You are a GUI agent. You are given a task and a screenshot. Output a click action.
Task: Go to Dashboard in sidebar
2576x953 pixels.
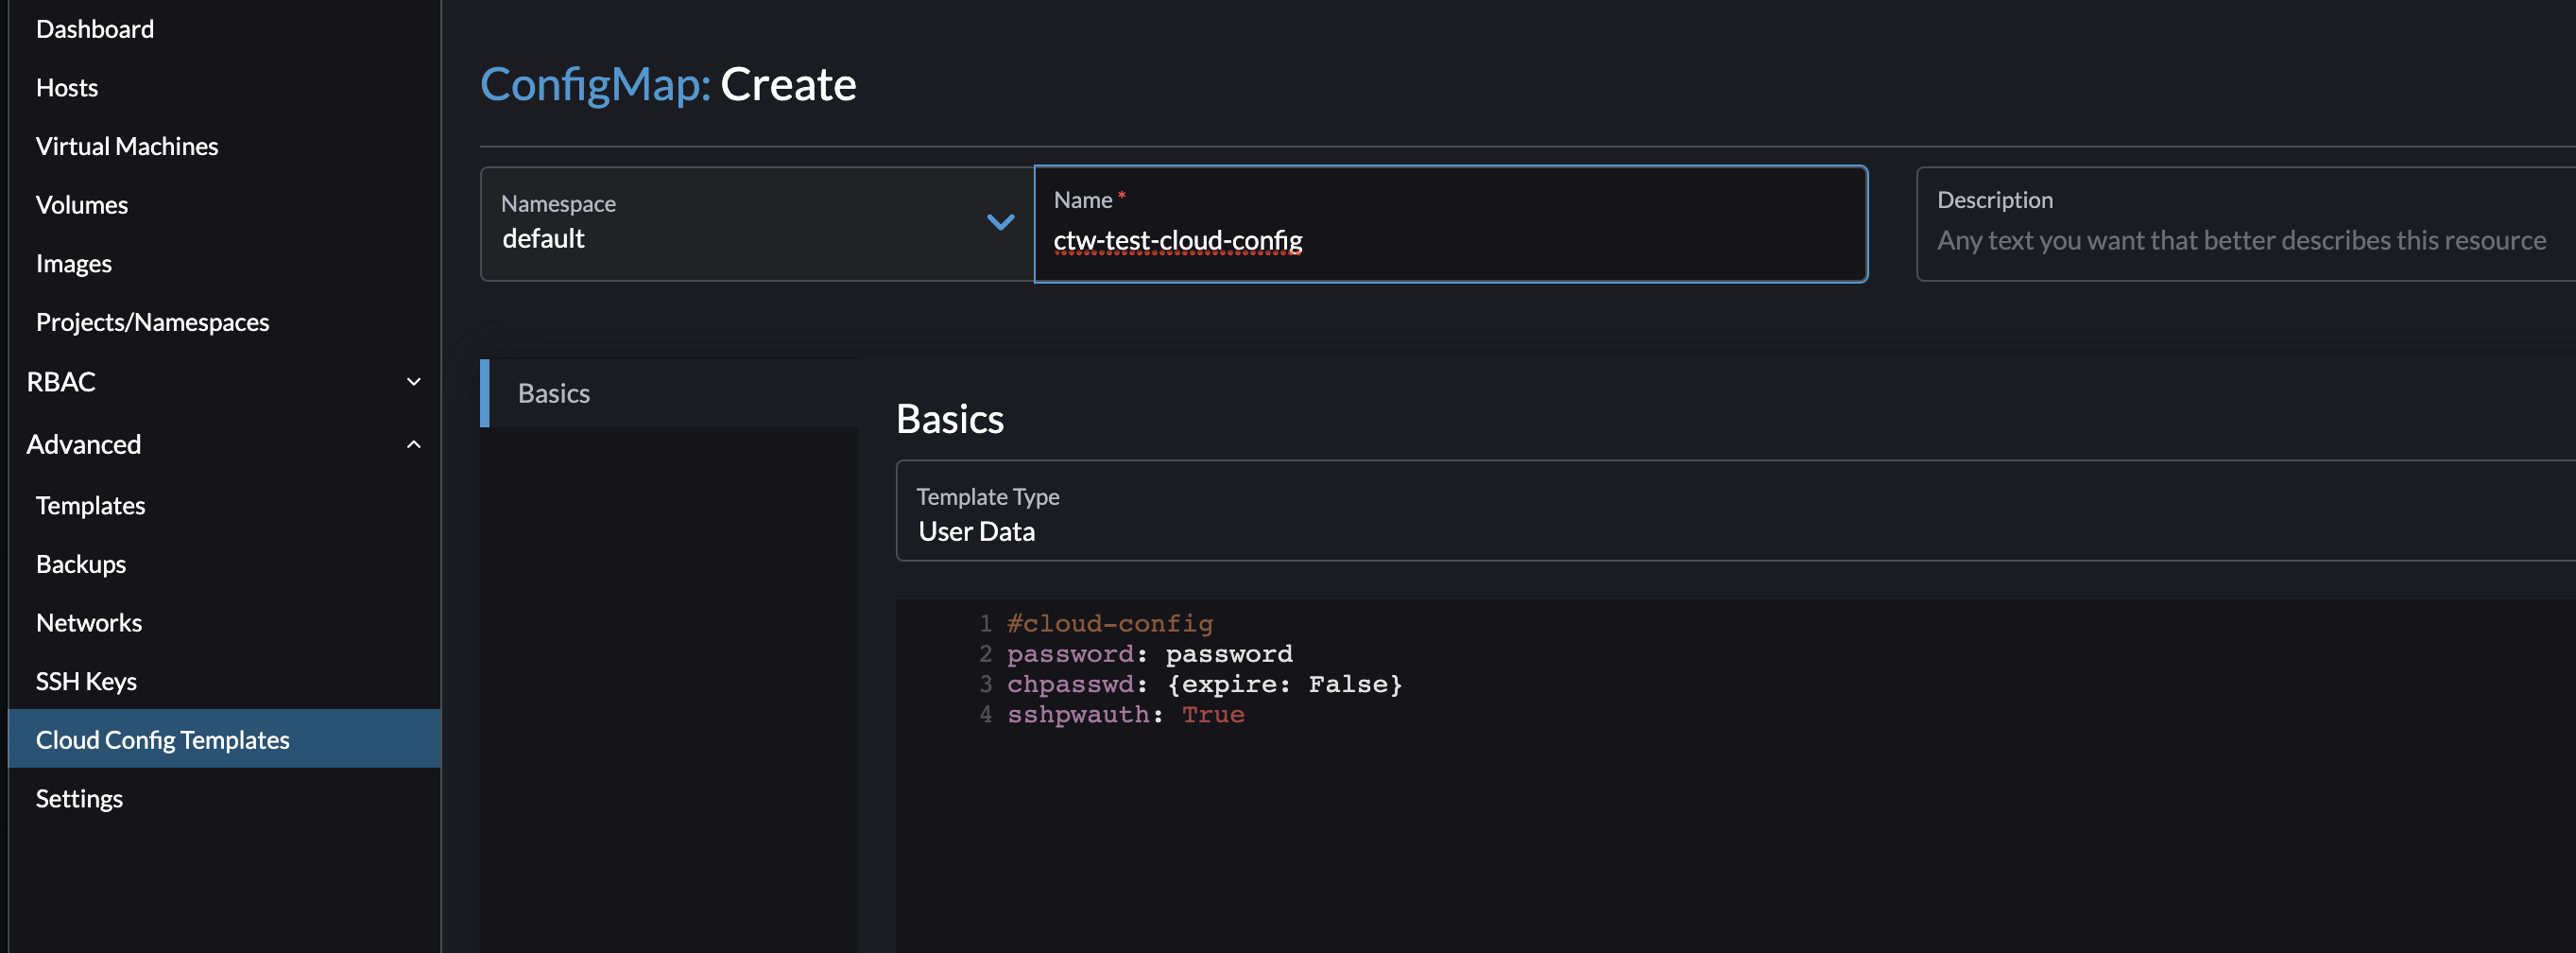pyautogui.click(x=95, y=29)
